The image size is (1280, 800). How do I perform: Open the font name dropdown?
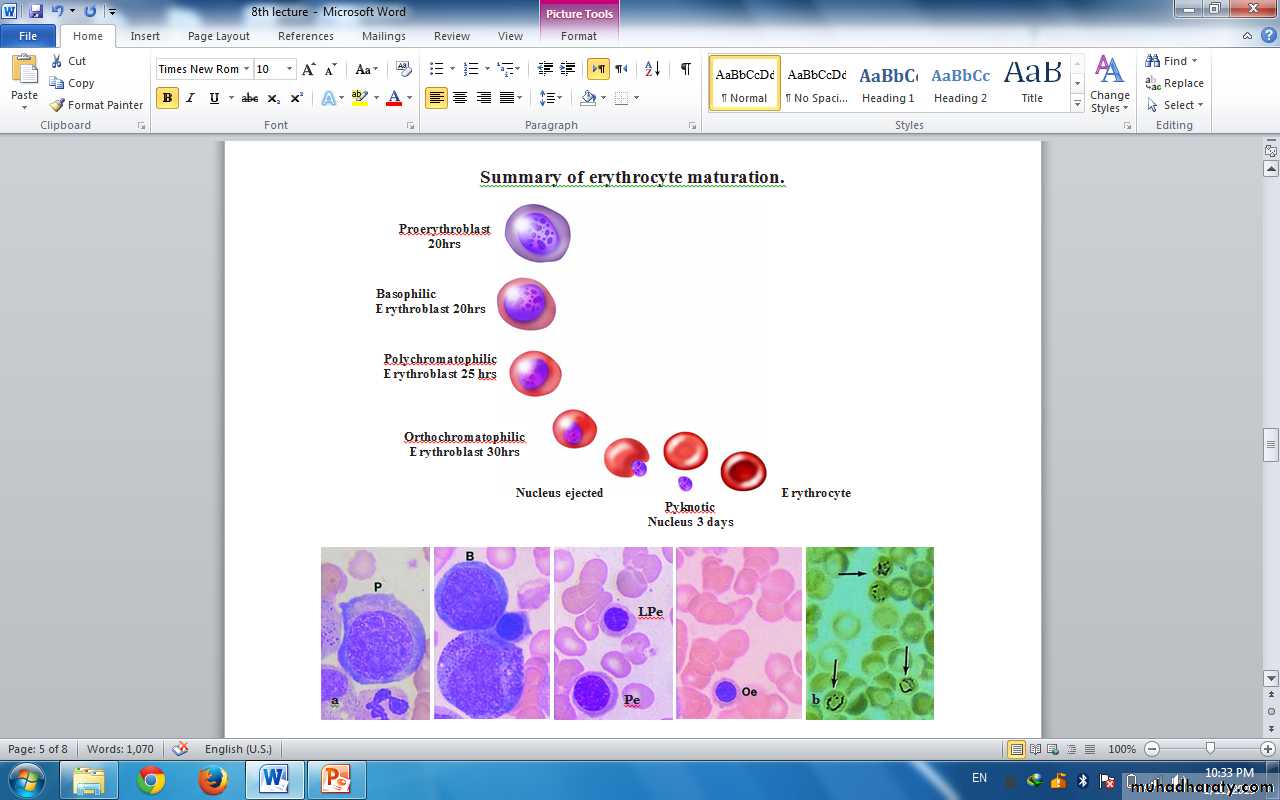(246, 69)
